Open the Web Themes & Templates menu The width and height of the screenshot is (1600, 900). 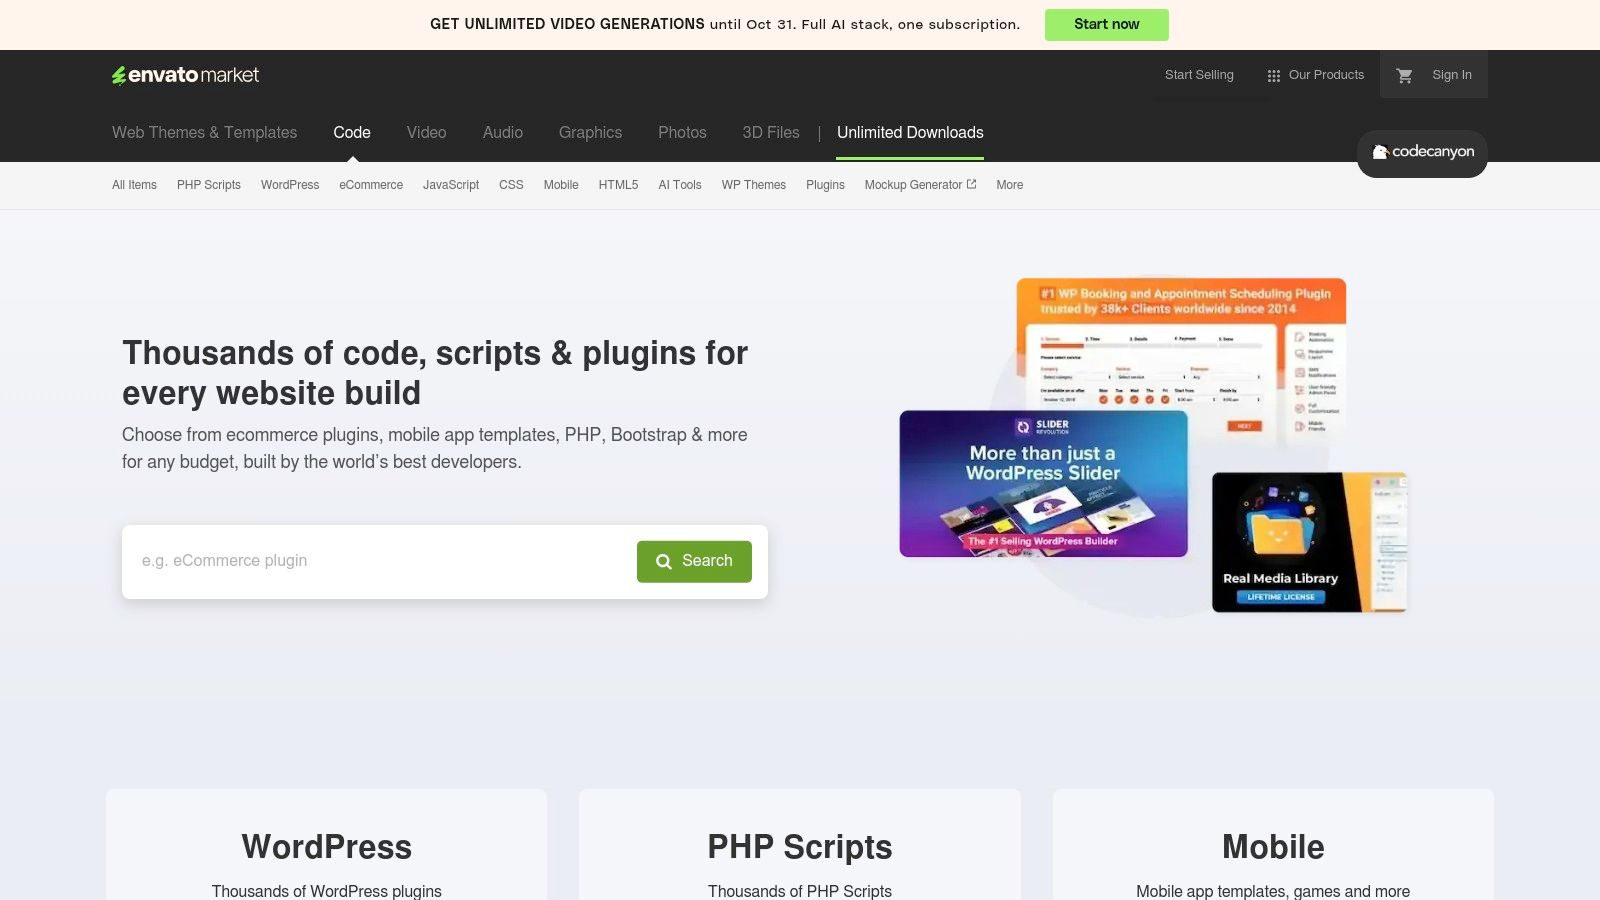204,132
